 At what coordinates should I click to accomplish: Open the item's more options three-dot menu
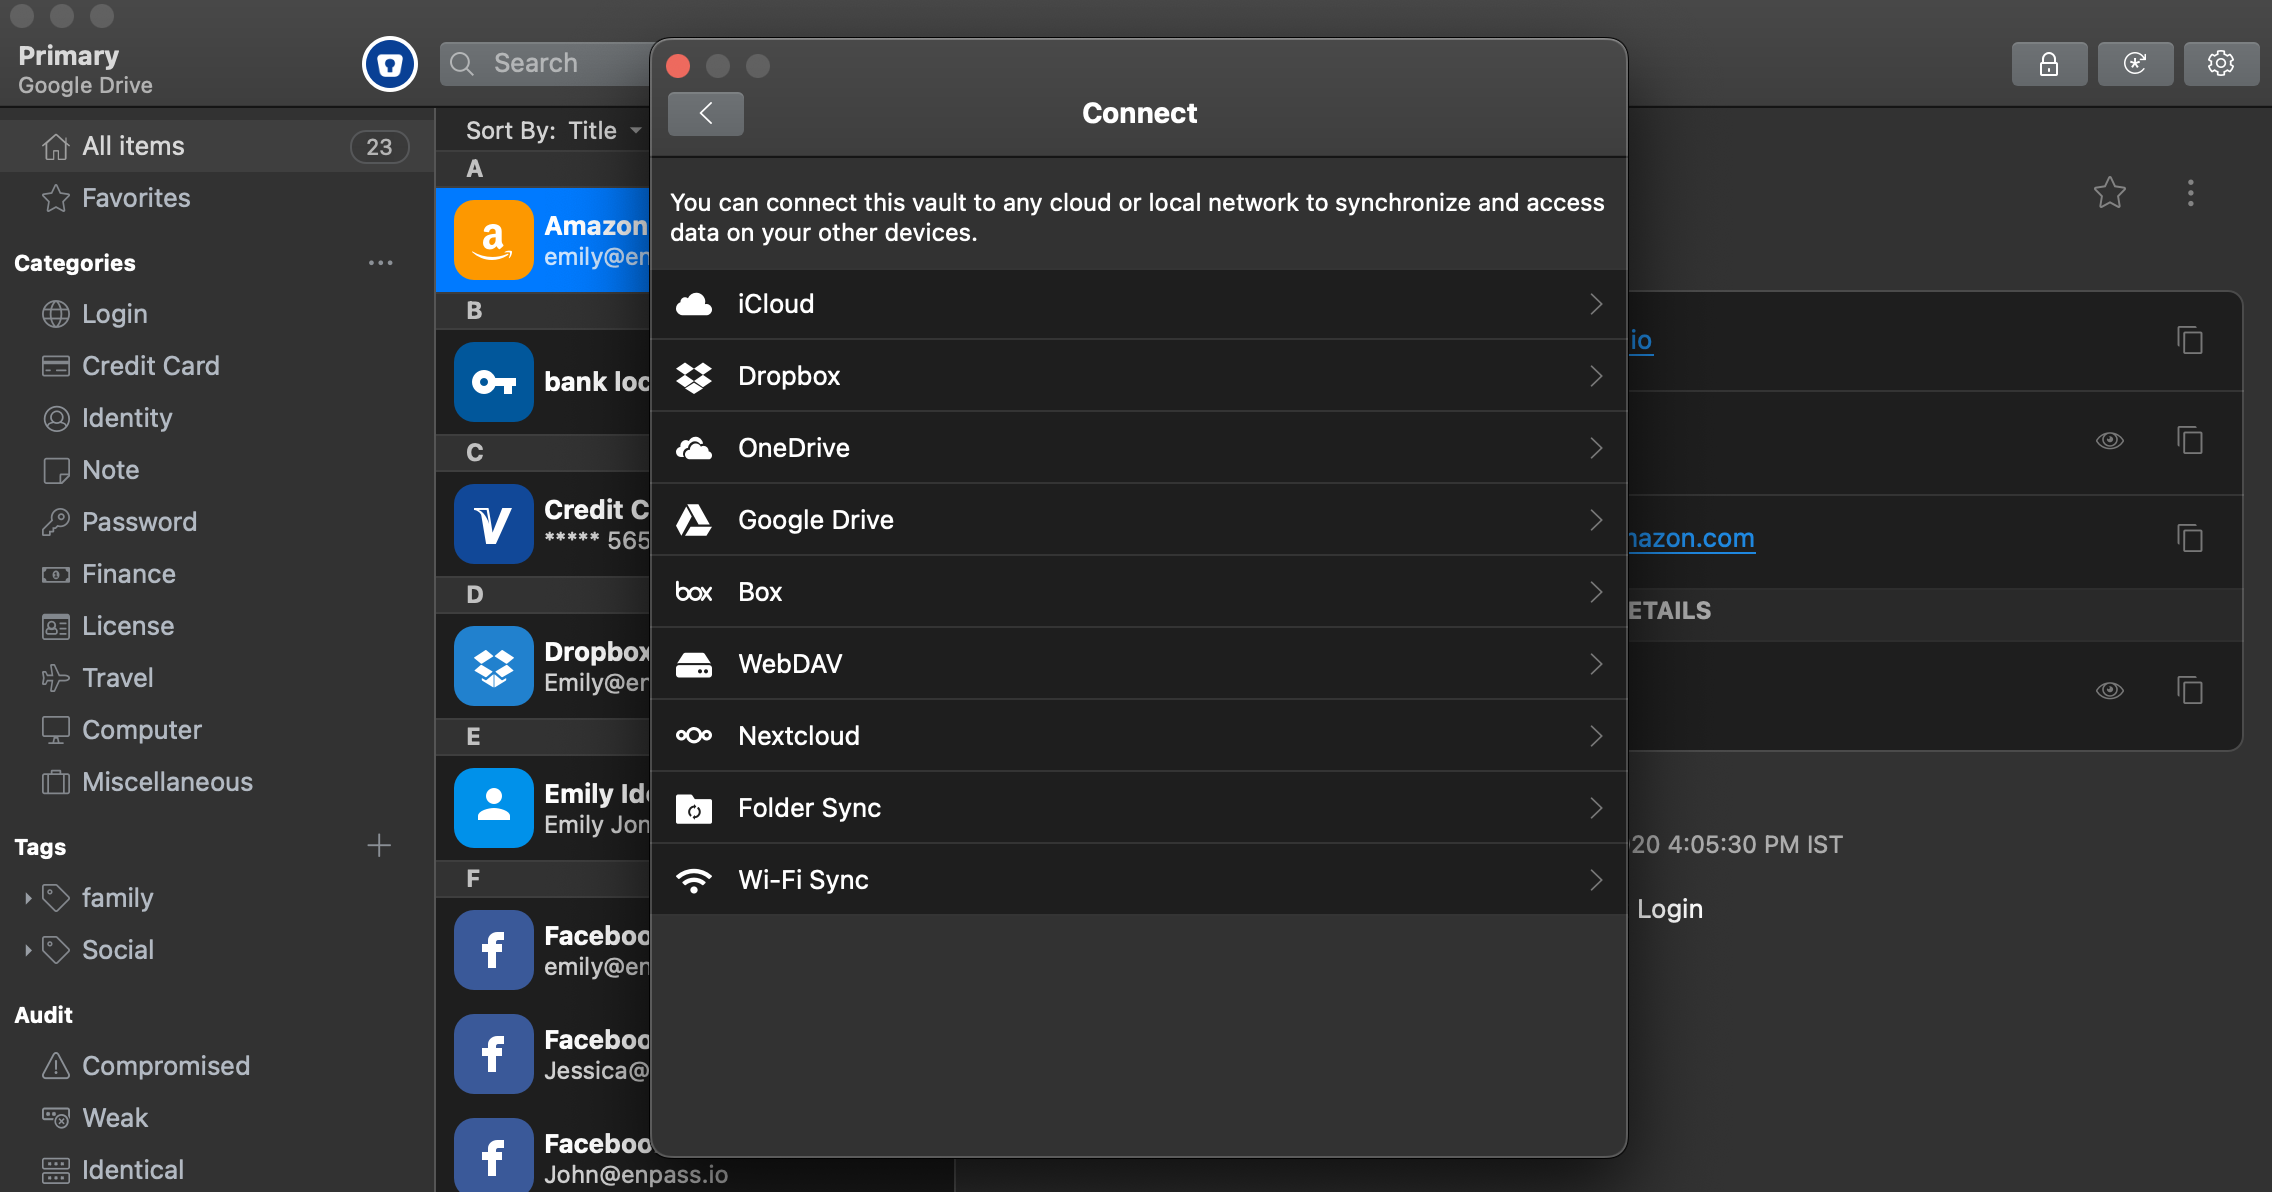(x=2190, y=193)
